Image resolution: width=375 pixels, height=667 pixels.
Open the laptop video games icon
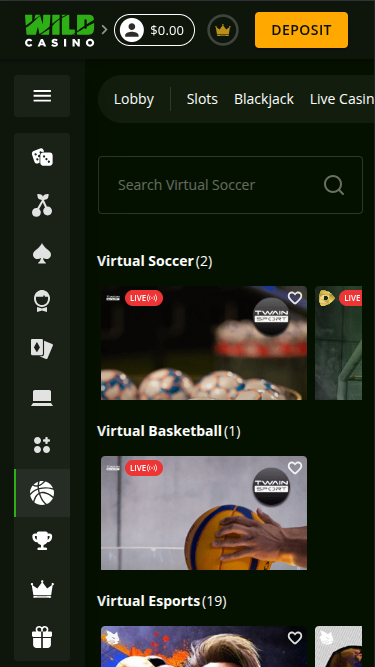(42, 398)
